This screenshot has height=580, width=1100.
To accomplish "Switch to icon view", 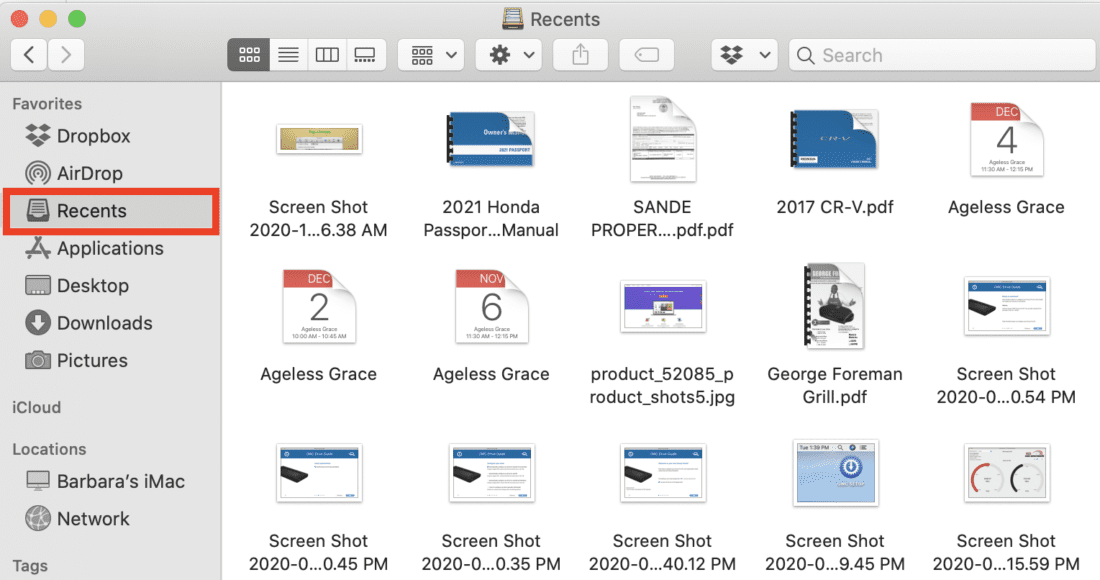I will pos(249,55).
